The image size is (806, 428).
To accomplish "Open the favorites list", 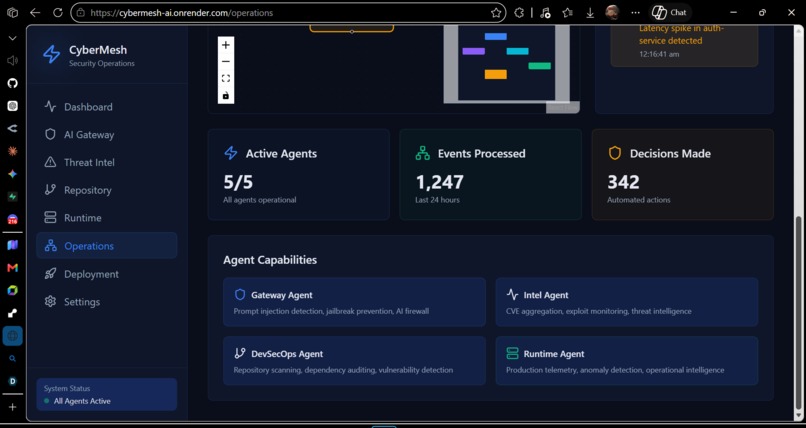I will coord(567,13).
